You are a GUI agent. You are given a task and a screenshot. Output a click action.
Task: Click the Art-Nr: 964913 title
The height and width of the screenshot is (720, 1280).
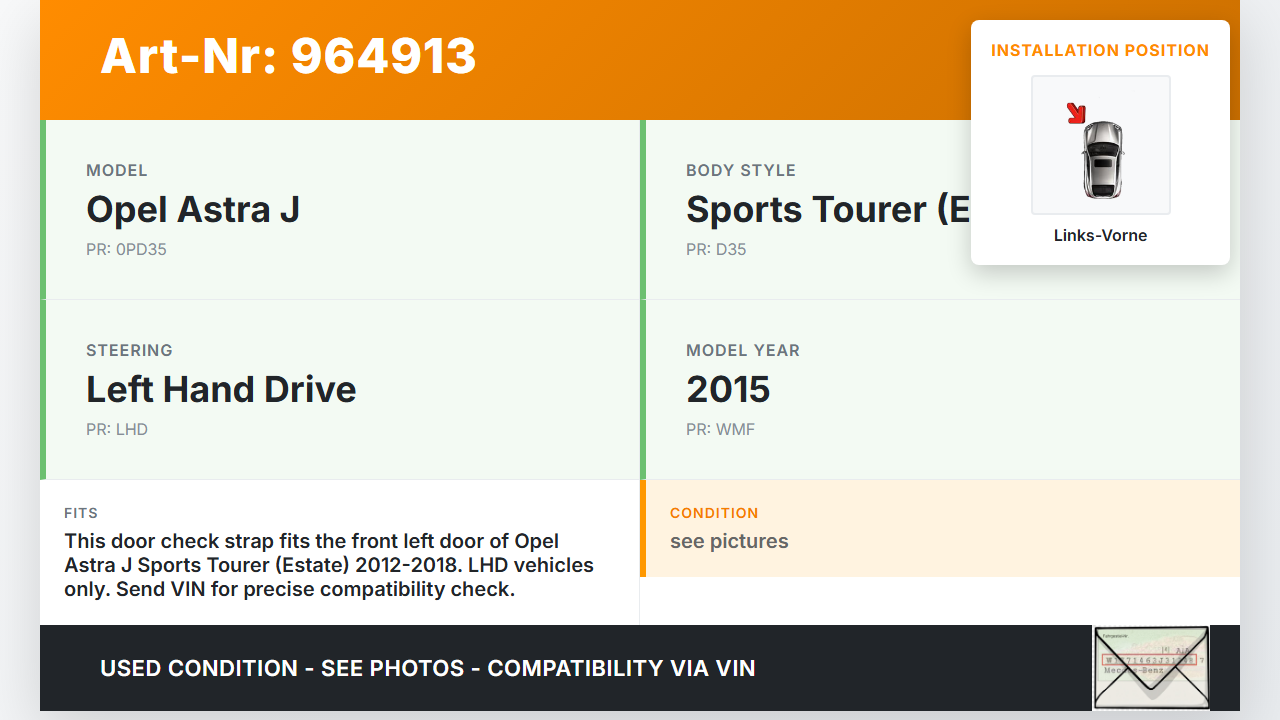288,56
